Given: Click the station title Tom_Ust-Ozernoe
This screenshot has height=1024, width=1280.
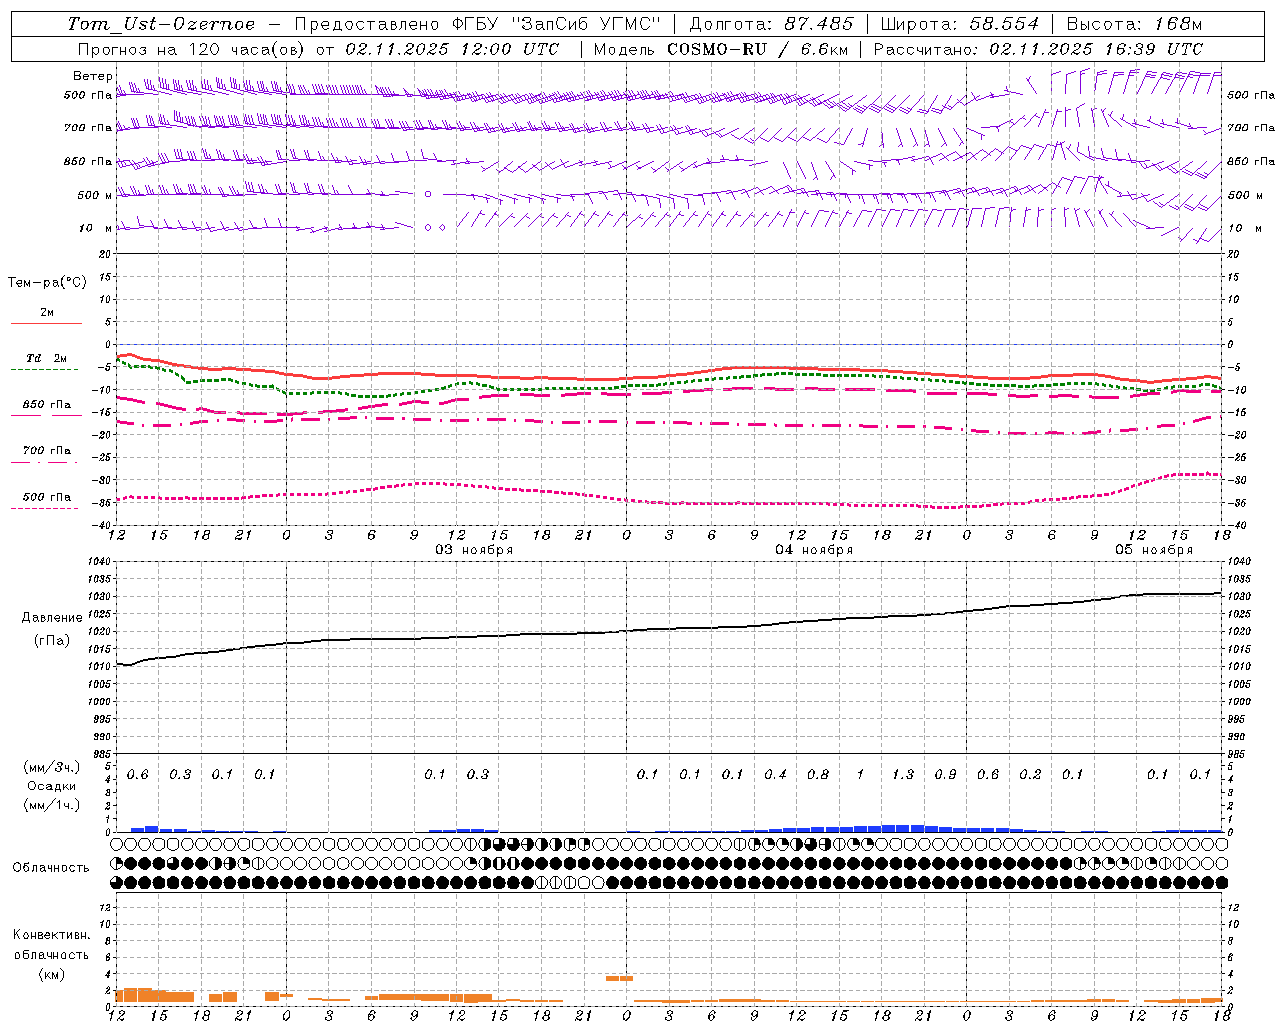Looking at the screenshot, I should [161, 24].
